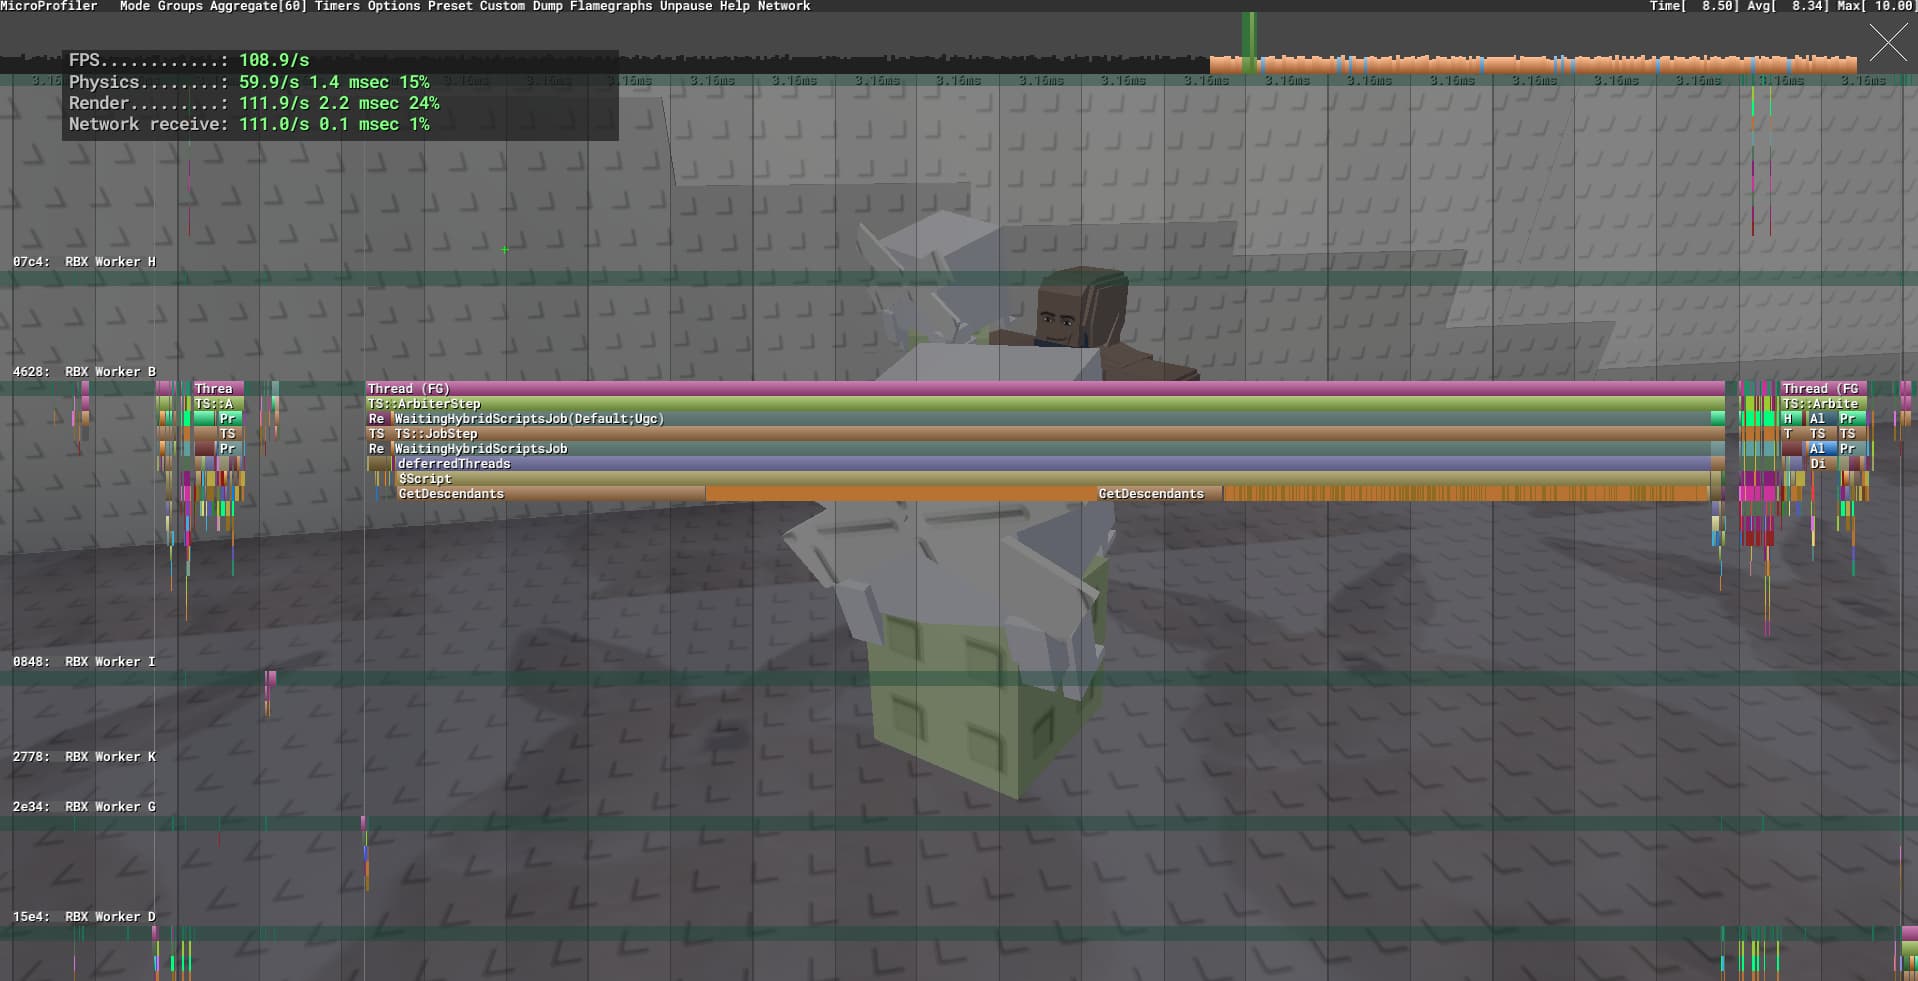Open the Help menu
The height and width of the screenshot is (981, 1918).
735,6
